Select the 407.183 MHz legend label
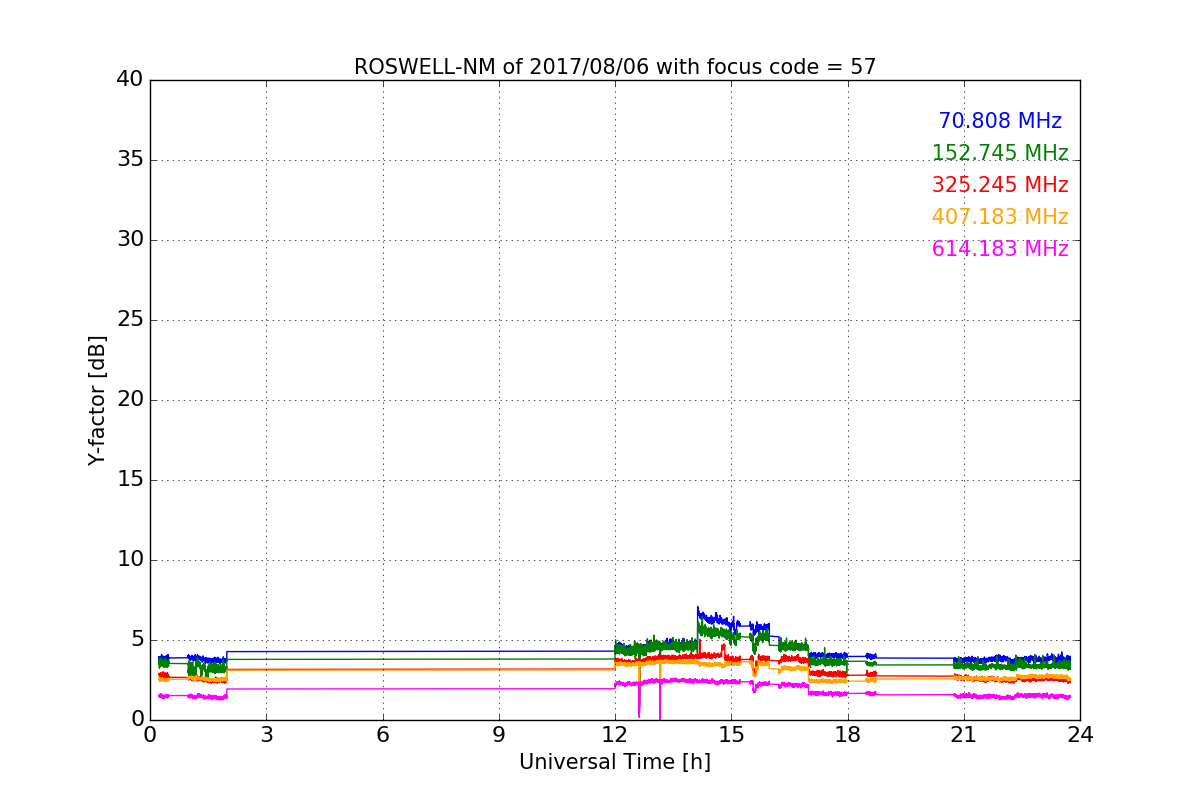 tap(1000, 217)
